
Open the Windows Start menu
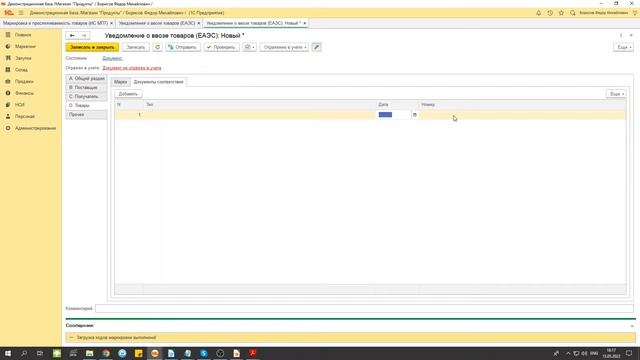point(8,353)
